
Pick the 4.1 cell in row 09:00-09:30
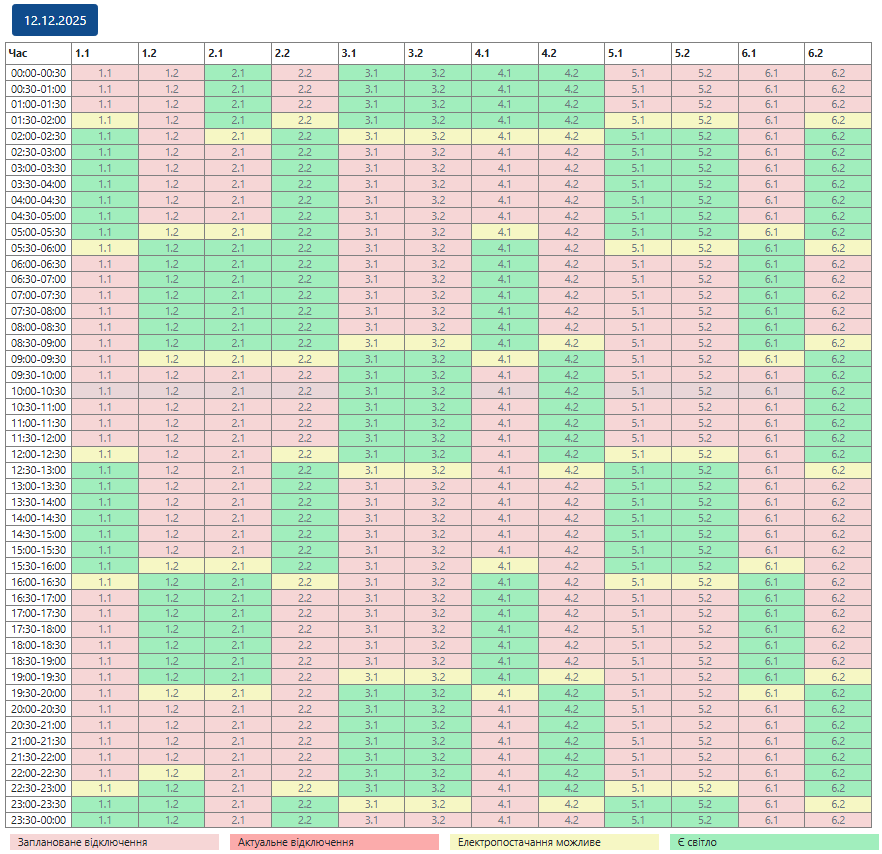point(505,358)
